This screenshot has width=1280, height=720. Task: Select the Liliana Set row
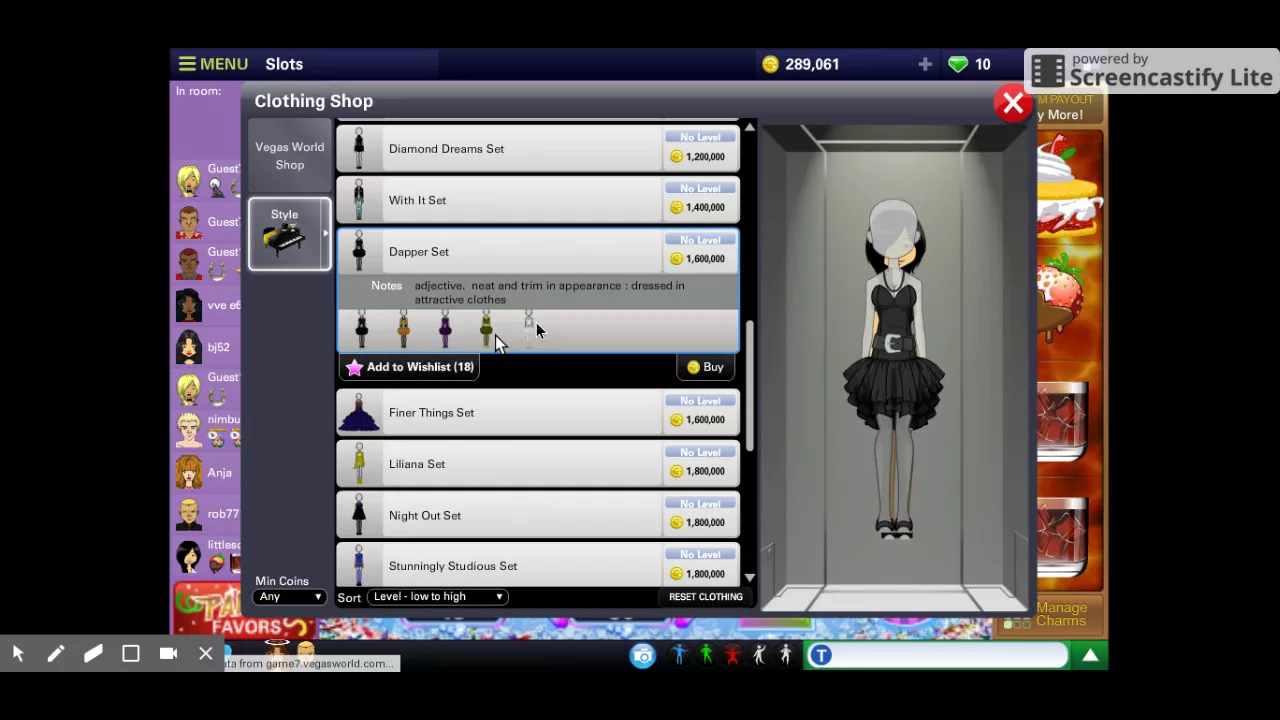point(538,464)
